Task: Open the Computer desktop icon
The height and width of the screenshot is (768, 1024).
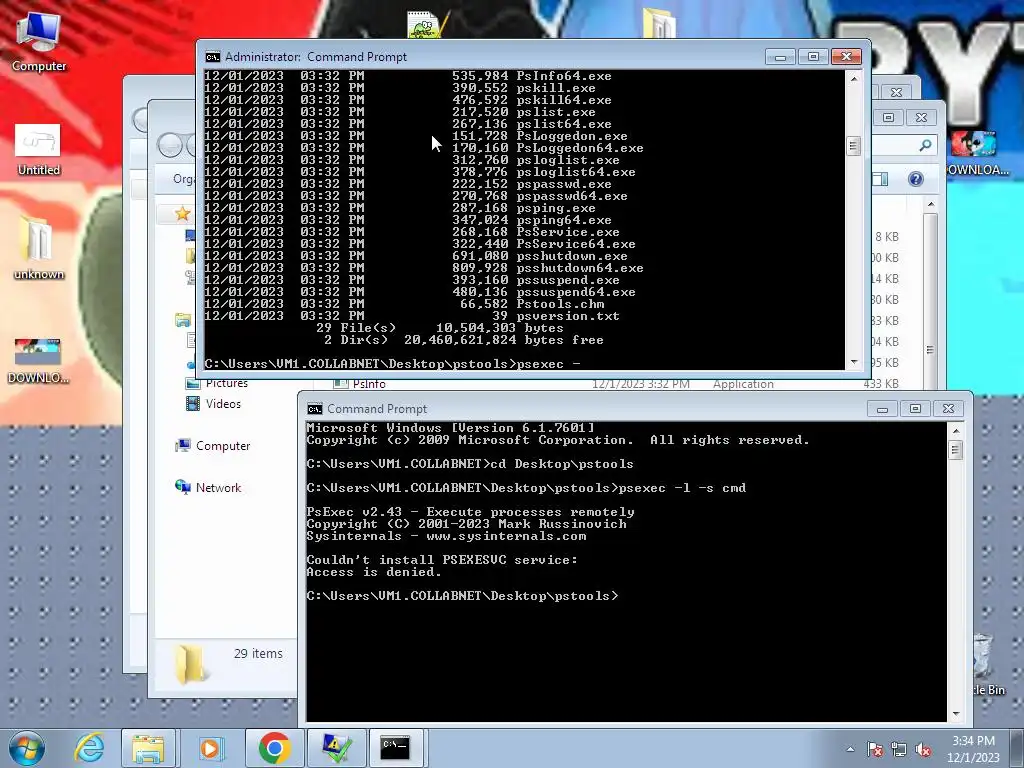Action: point(39,41)
